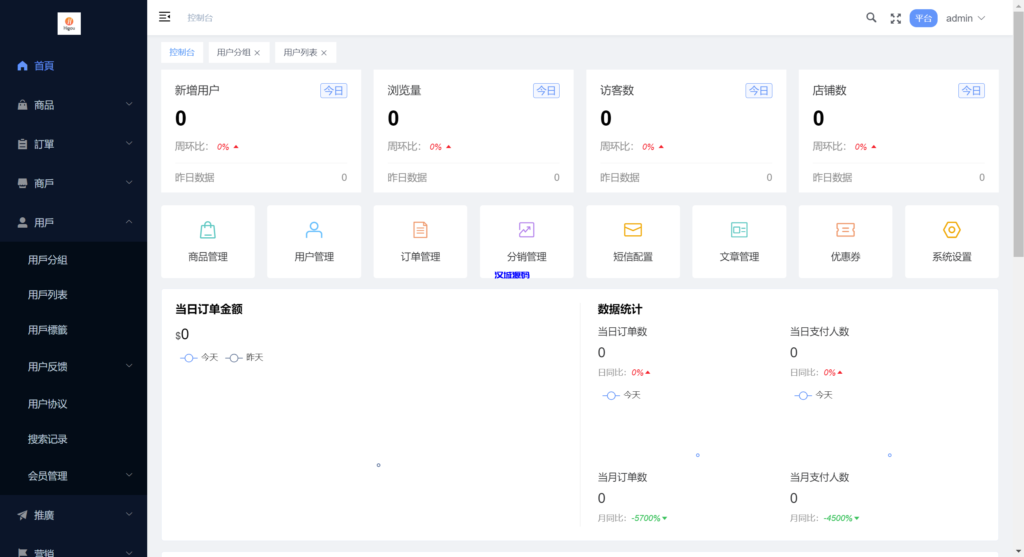Click the -5700% value under 当月订单数
The width and height of the screenshot is (1024, 557).
(648, 518)
